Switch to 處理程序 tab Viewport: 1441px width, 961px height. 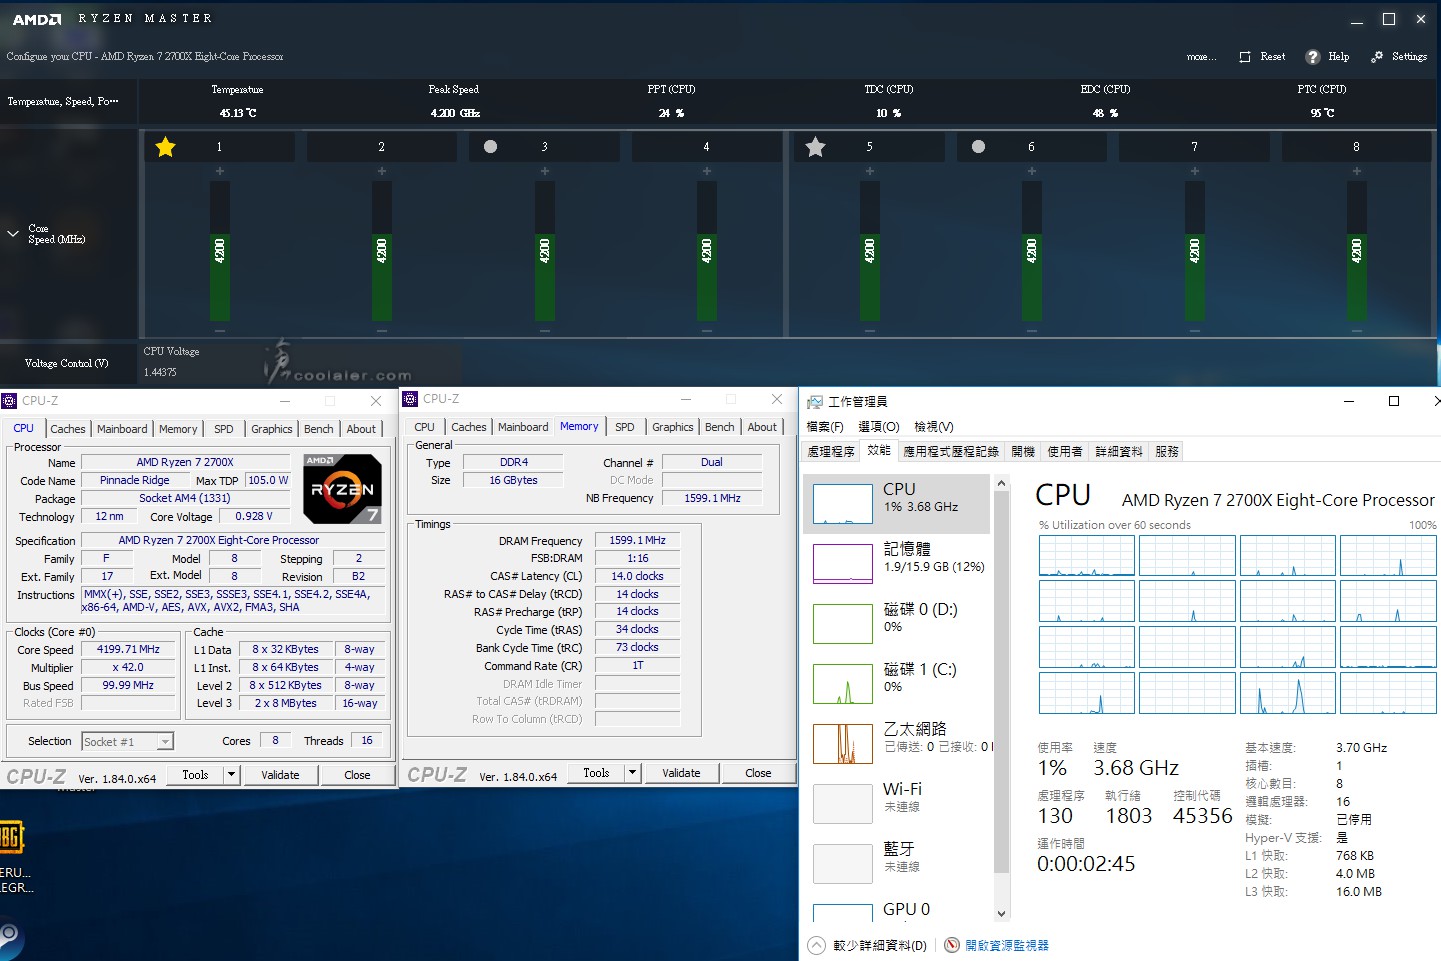pos(831,452)
